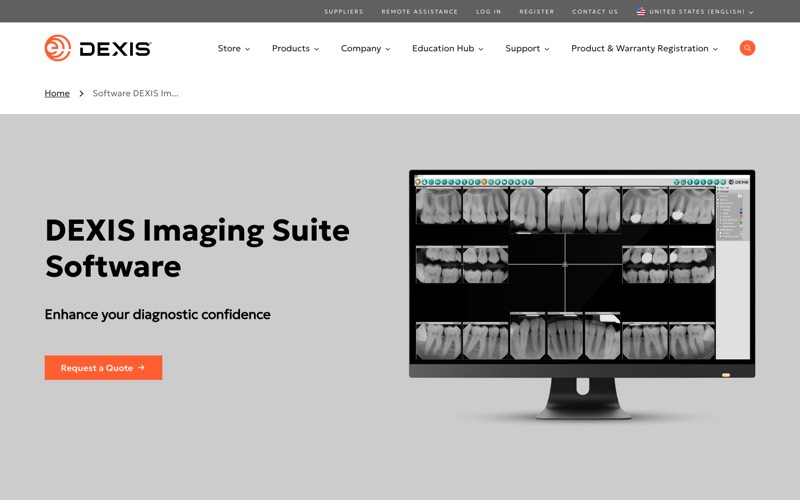
Task: Expand the Products chevron arrow
Action: click(x=316, y=49)
